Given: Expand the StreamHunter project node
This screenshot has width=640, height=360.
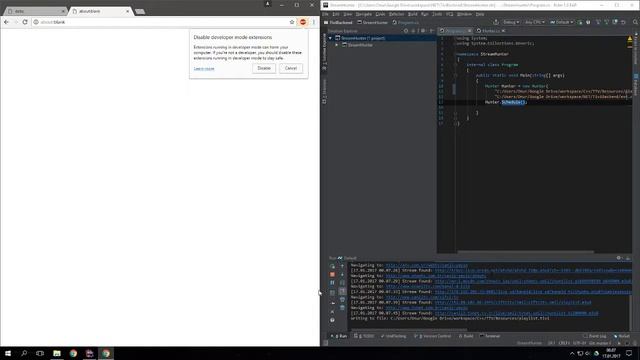Looking at the screenshot, I should point(337,45).
